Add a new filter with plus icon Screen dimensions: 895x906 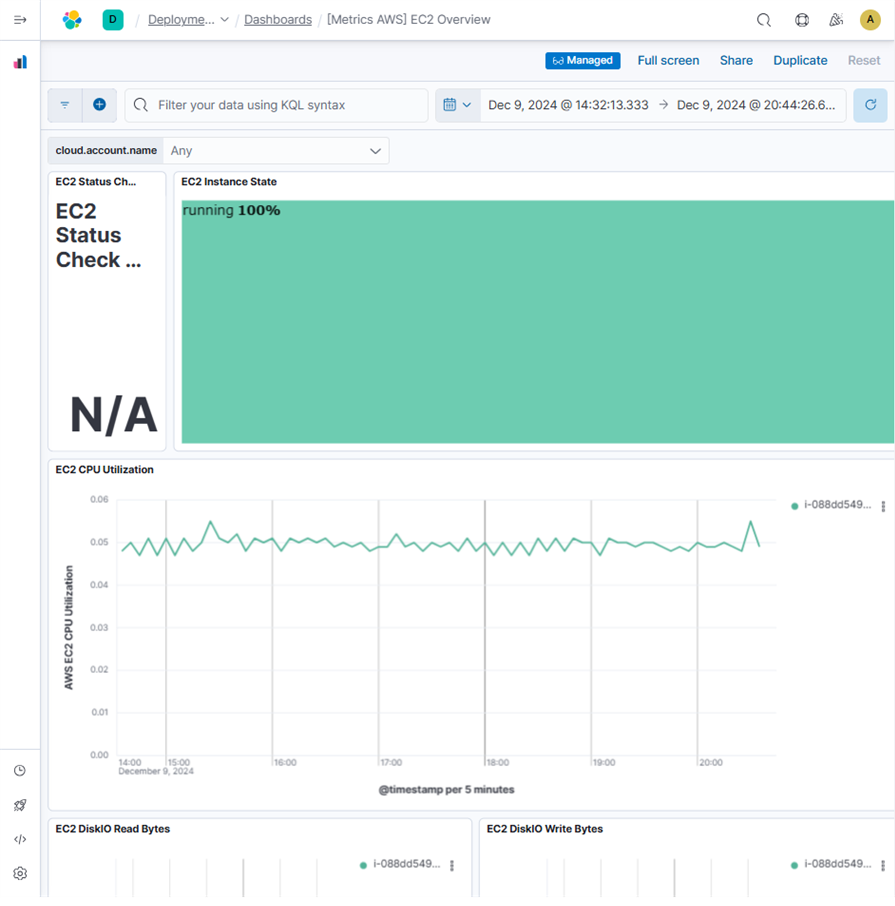click(x=99, y=105)
